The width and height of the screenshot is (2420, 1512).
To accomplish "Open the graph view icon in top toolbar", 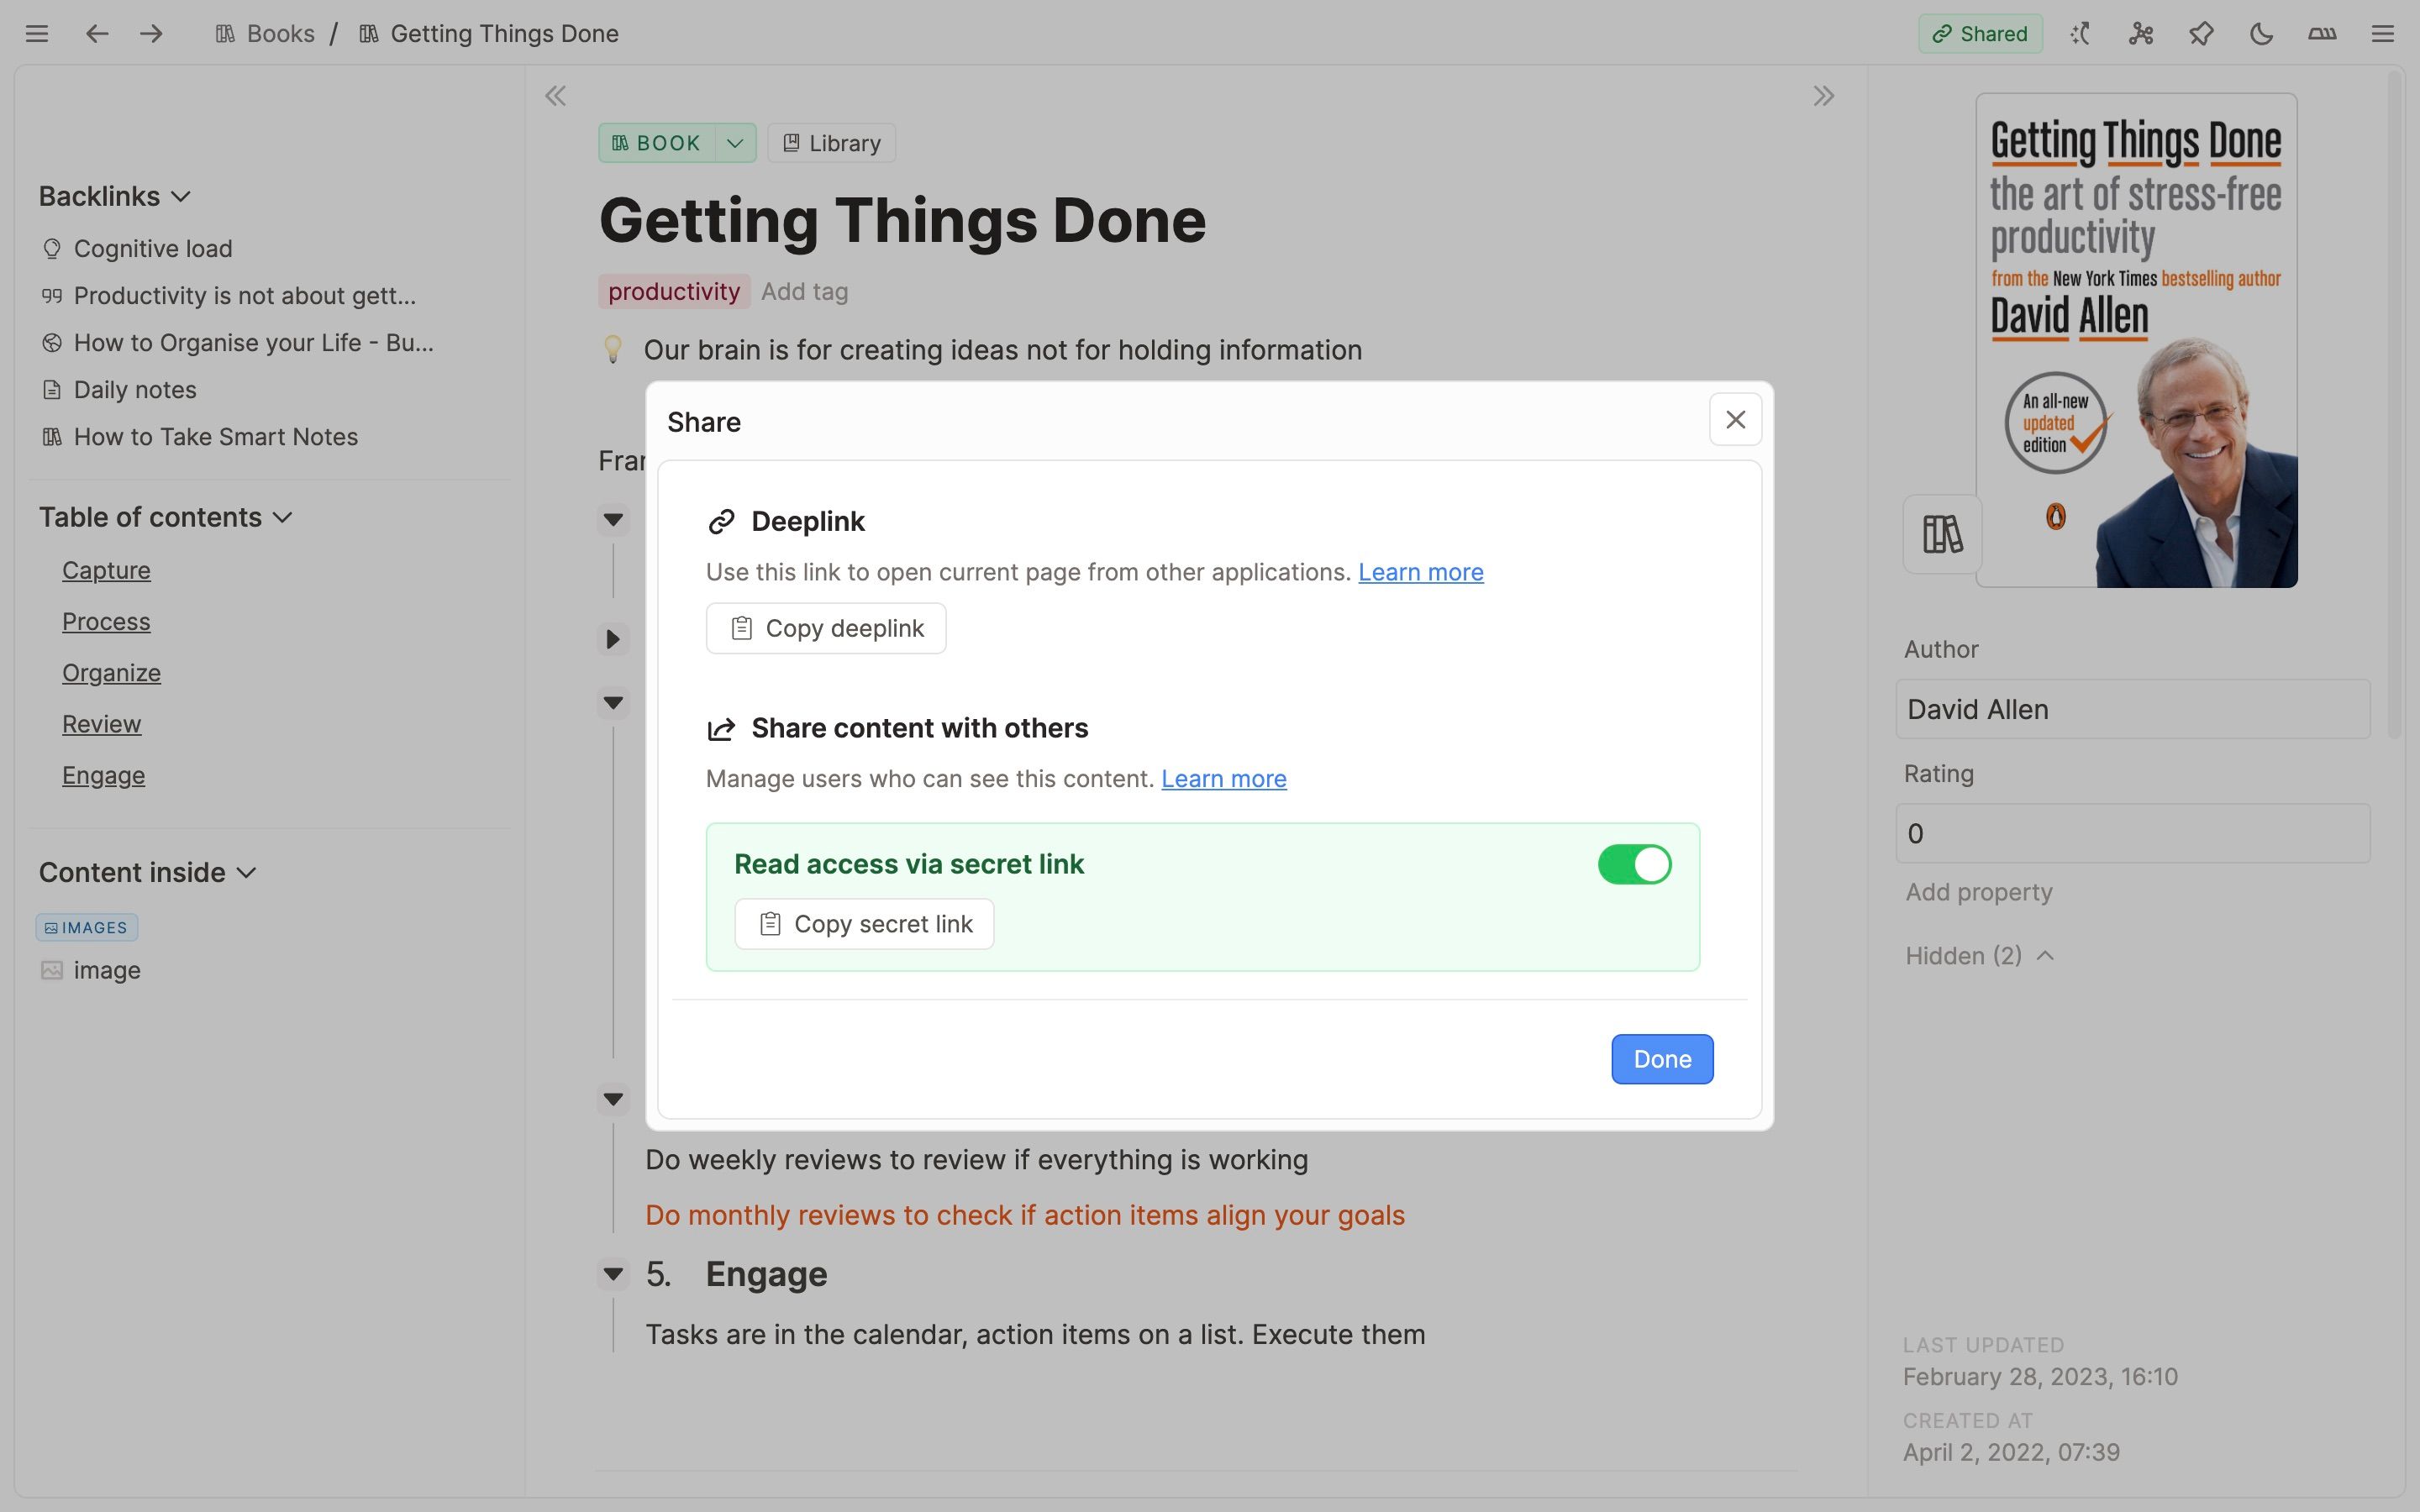I will pyautogui.click(x=2140, y=33).
